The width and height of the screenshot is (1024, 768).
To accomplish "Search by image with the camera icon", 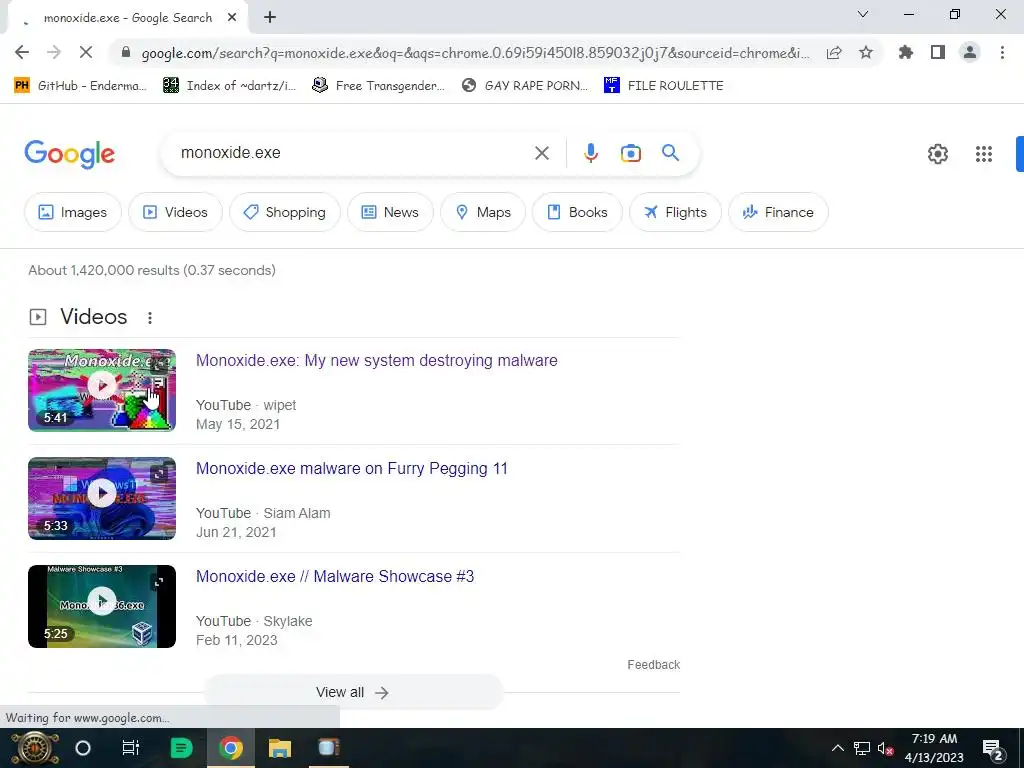I will (x=631, y=153).
